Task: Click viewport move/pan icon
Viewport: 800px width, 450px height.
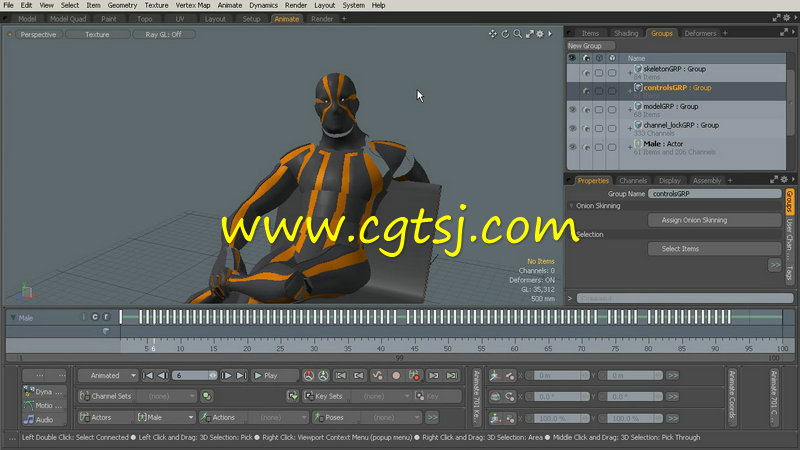Action: point(492,34)
